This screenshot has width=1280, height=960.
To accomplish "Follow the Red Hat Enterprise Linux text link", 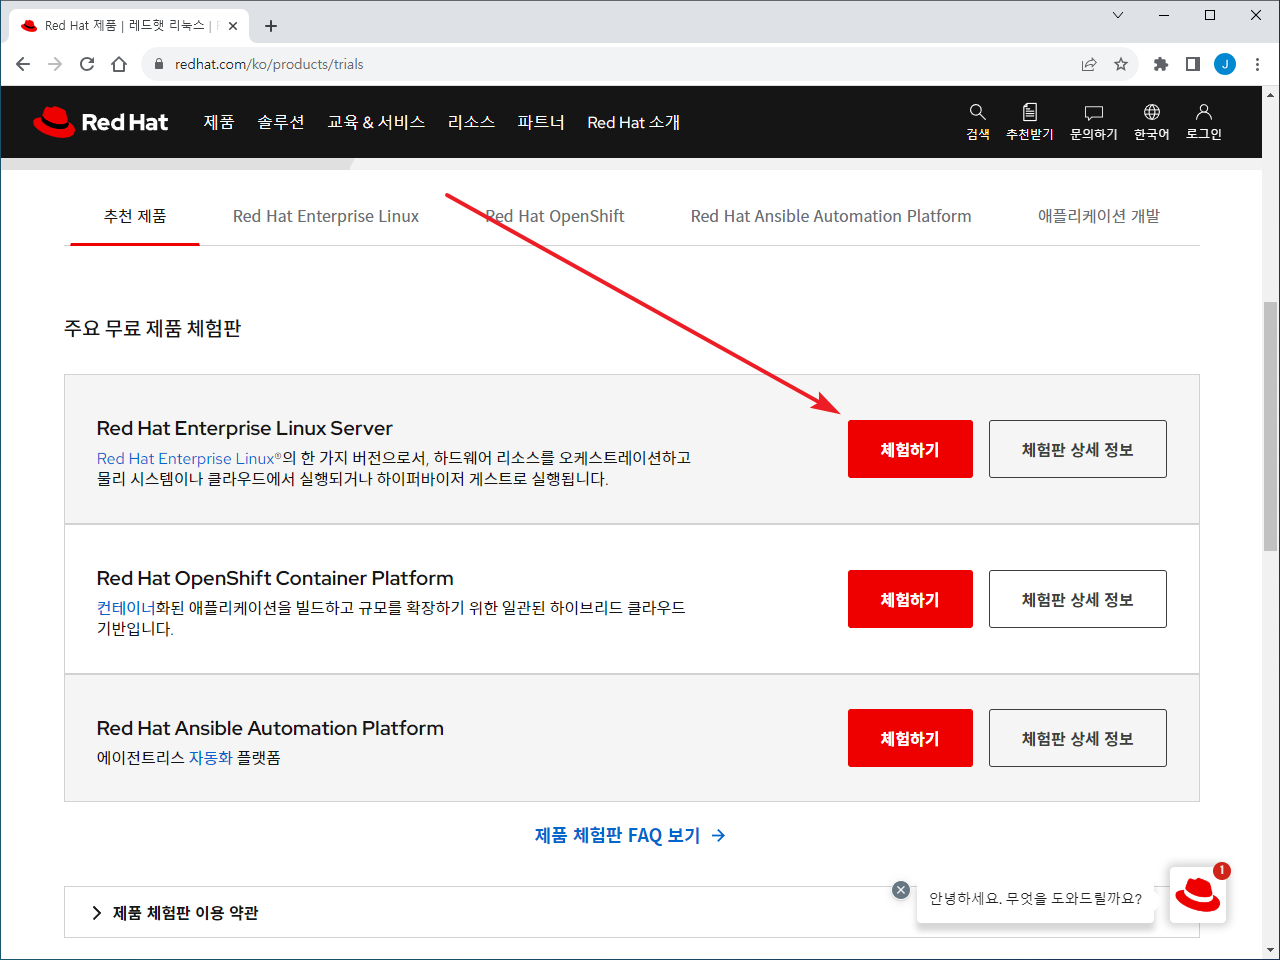I will (185, 458).
